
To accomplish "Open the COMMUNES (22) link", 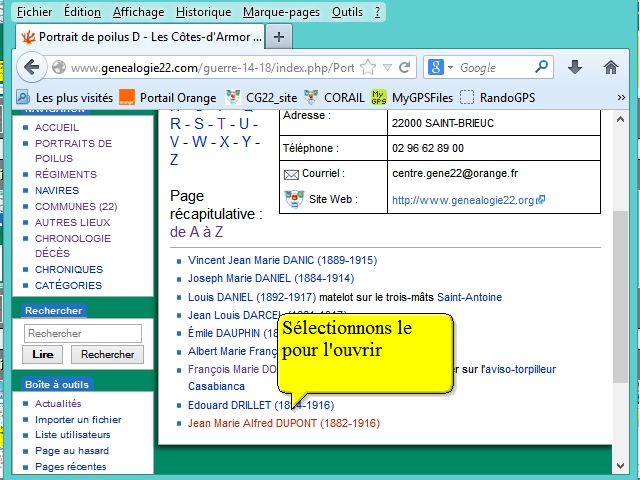I will pos(76,206).
